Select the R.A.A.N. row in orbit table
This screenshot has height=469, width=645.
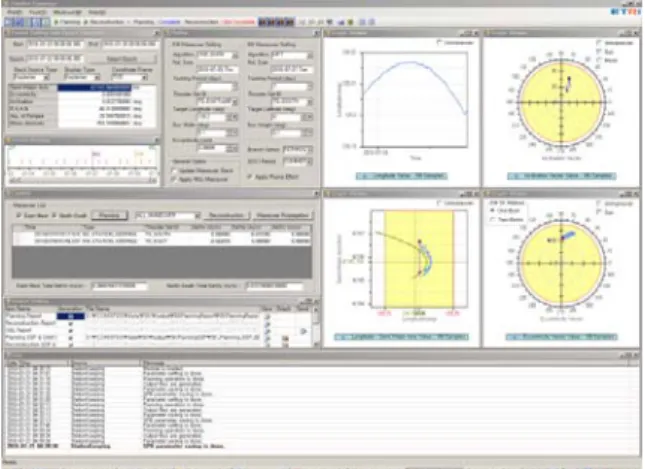(x=82, y=109)
